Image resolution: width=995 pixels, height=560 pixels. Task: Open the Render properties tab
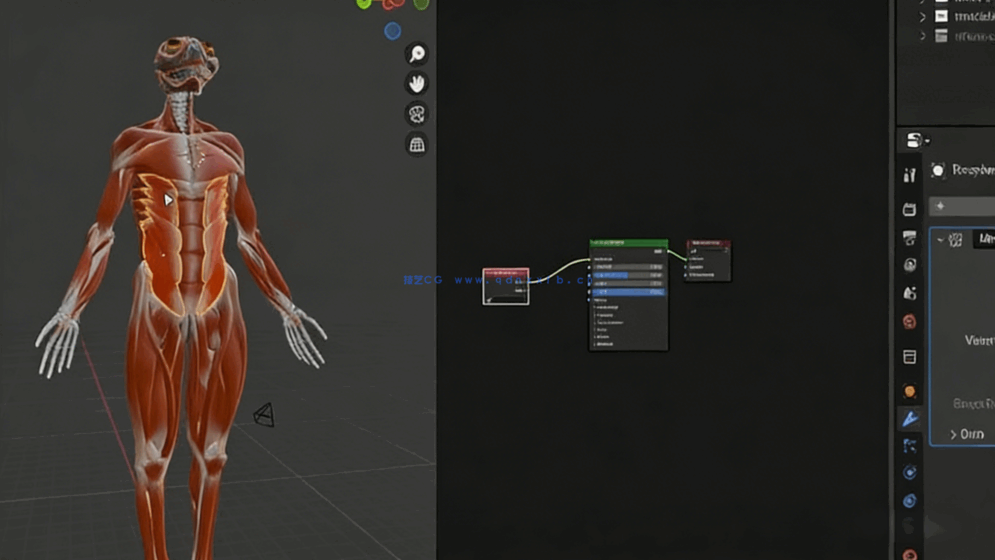909,209
